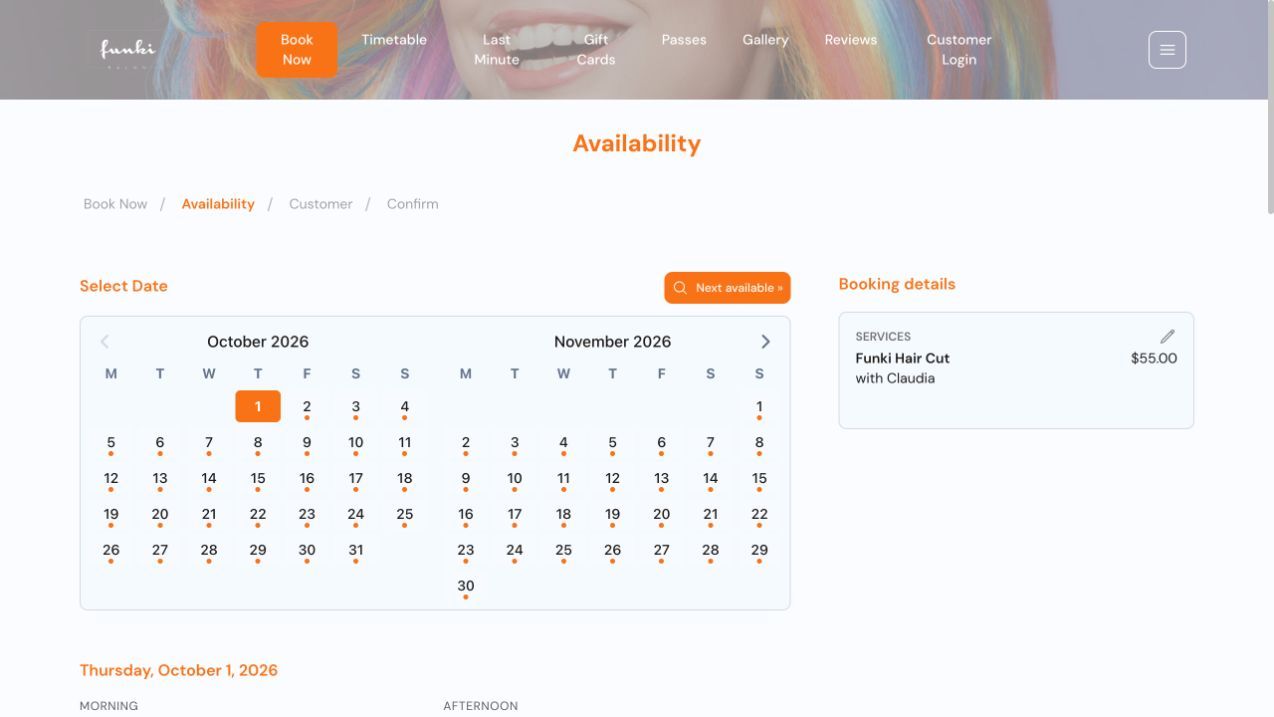Open the Gallery page
The height and width of the screenshot is (717, 1274).
(766, 40)
